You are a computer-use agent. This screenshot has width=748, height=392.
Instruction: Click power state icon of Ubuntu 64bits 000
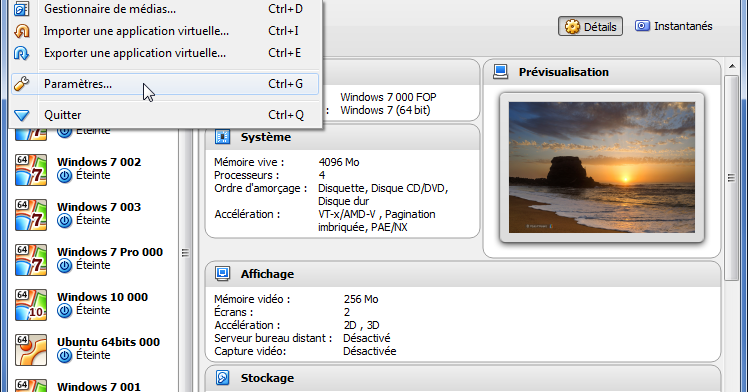(x=64, y=356)
